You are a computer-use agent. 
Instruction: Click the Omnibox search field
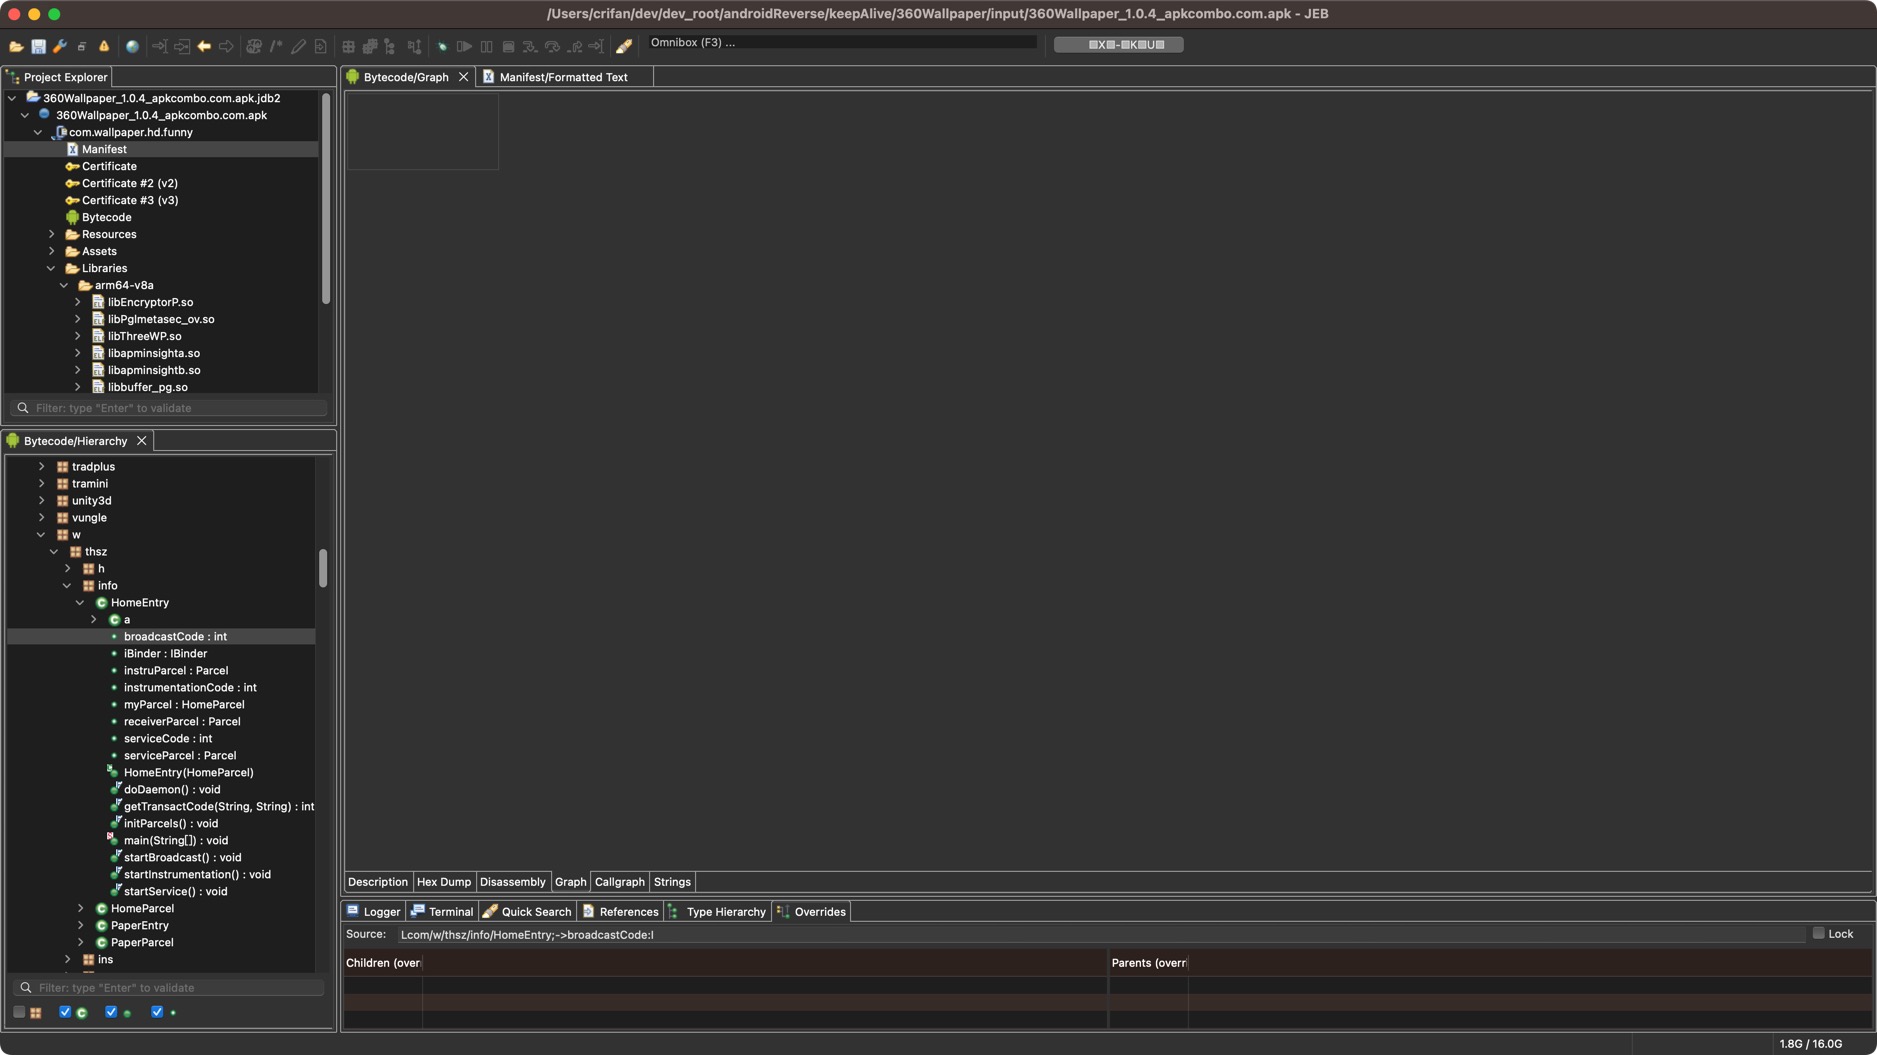(842, 43)
